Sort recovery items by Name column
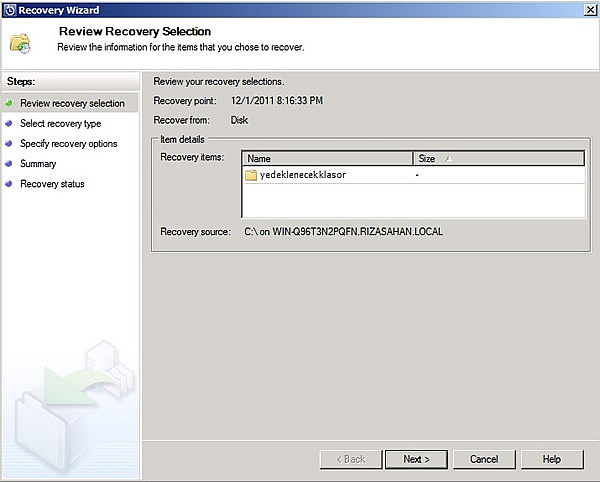 (327, 158)
